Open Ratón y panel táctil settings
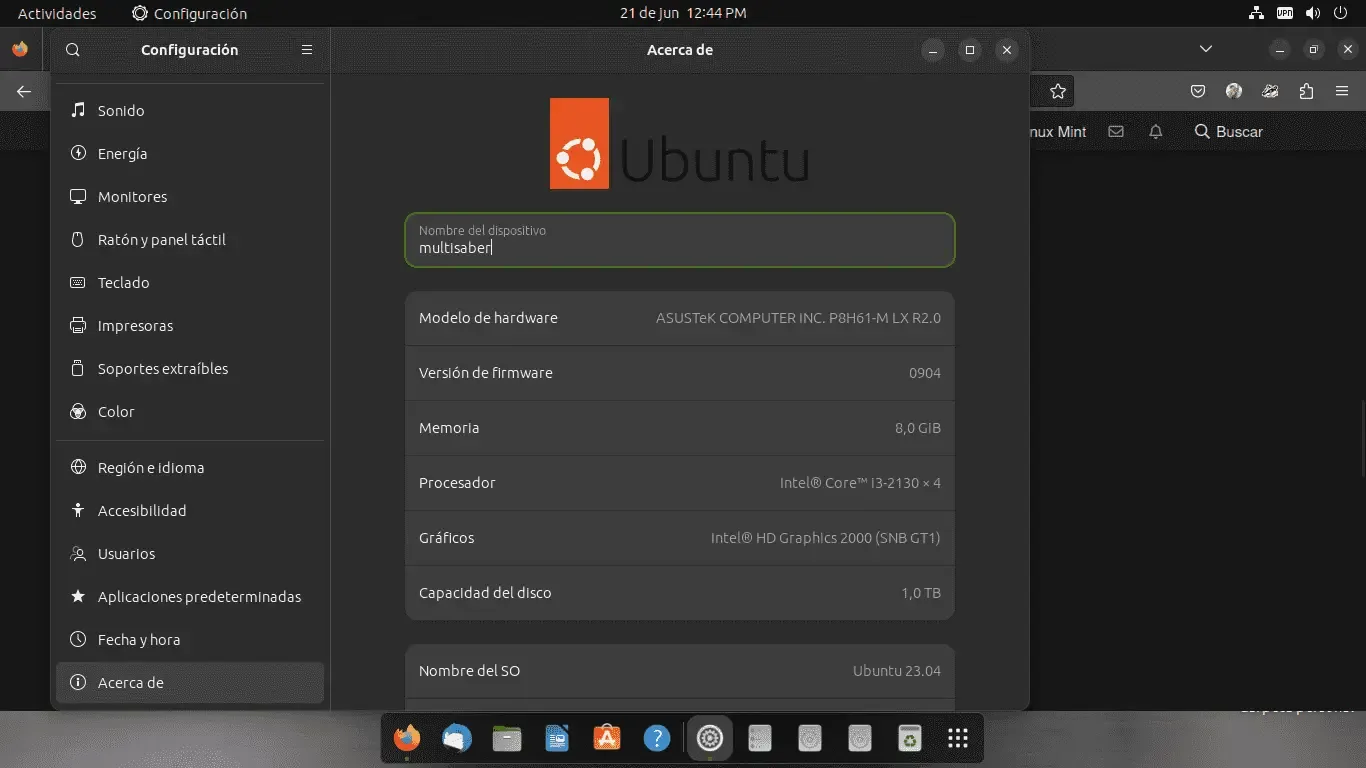This screenshot has width=1366, height=768. [190, 240]
